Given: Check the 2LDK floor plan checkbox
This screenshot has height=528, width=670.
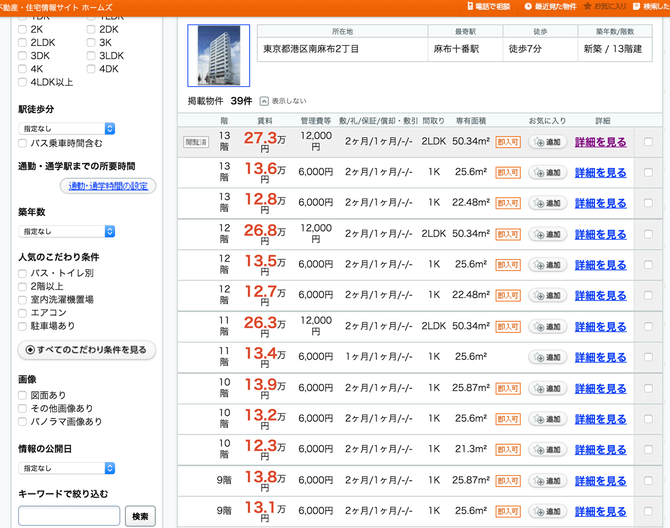Looking at the screenshot, I should point(23,43).
